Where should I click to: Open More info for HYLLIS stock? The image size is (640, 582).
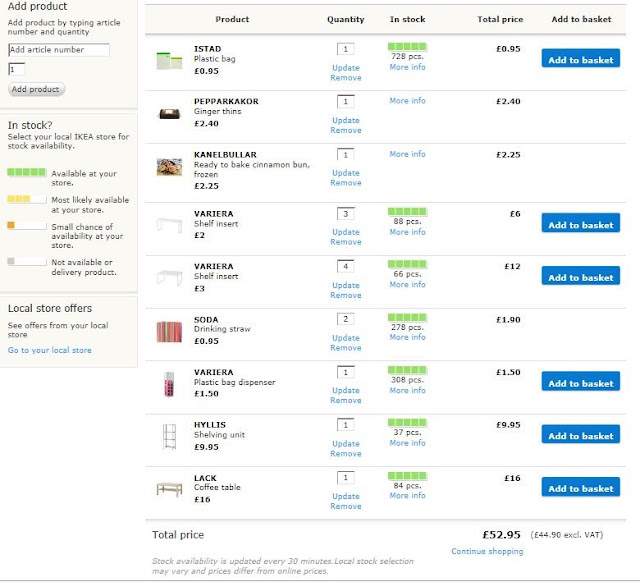[x=407, y=443]
